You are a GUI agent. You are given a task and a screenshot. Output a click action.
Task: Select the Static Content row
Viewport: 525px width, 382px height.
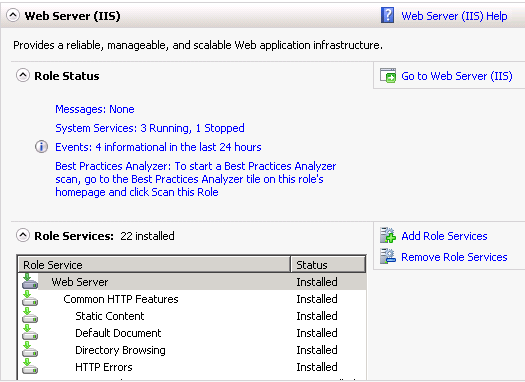point(192,316)
